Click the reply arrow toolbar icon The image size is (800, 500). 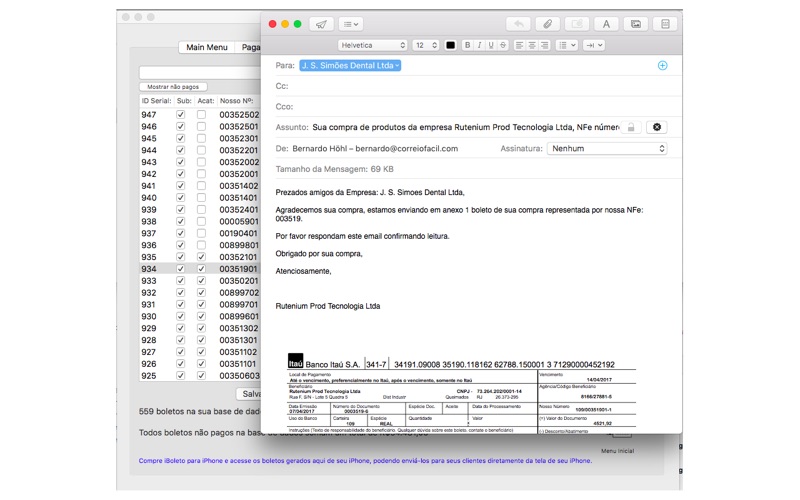518,24
